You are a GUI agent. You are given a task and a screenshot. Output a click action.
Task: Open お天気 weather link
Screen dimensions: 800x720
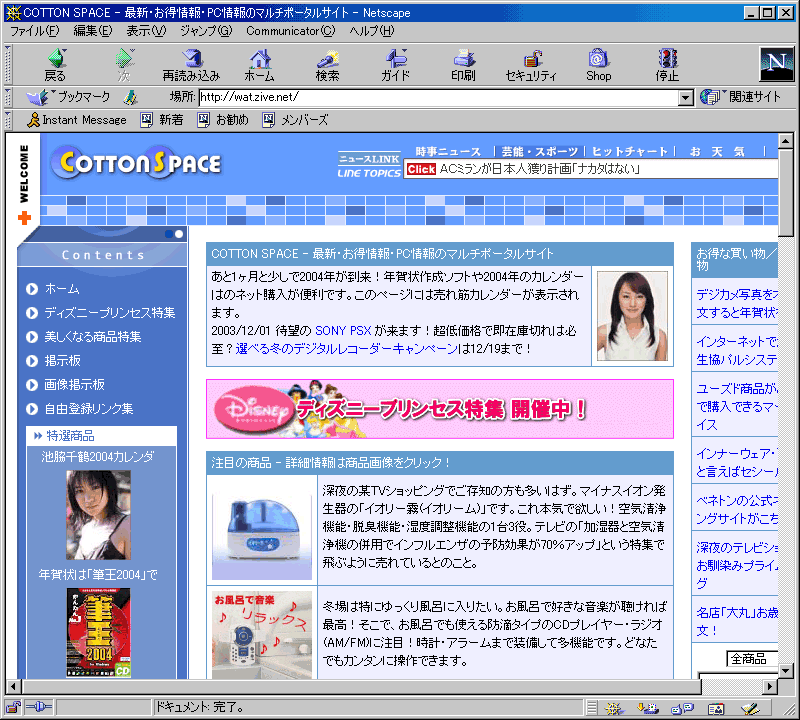click(717, 152)
